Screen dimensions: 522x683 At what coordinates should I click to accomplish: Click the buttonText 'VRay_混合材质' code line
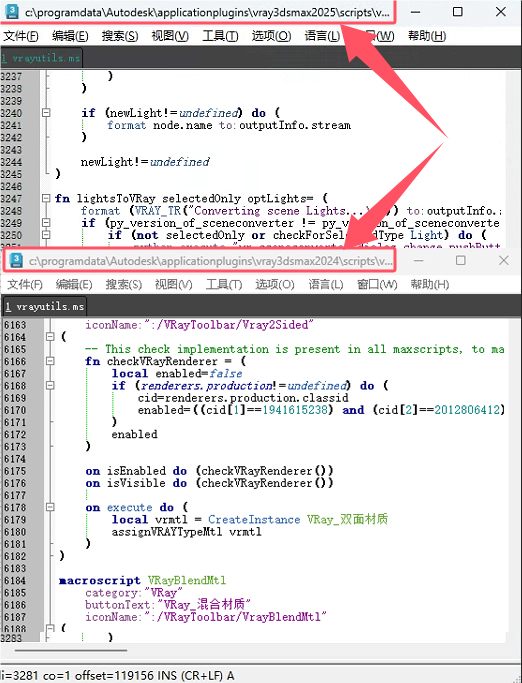[168, 605]
